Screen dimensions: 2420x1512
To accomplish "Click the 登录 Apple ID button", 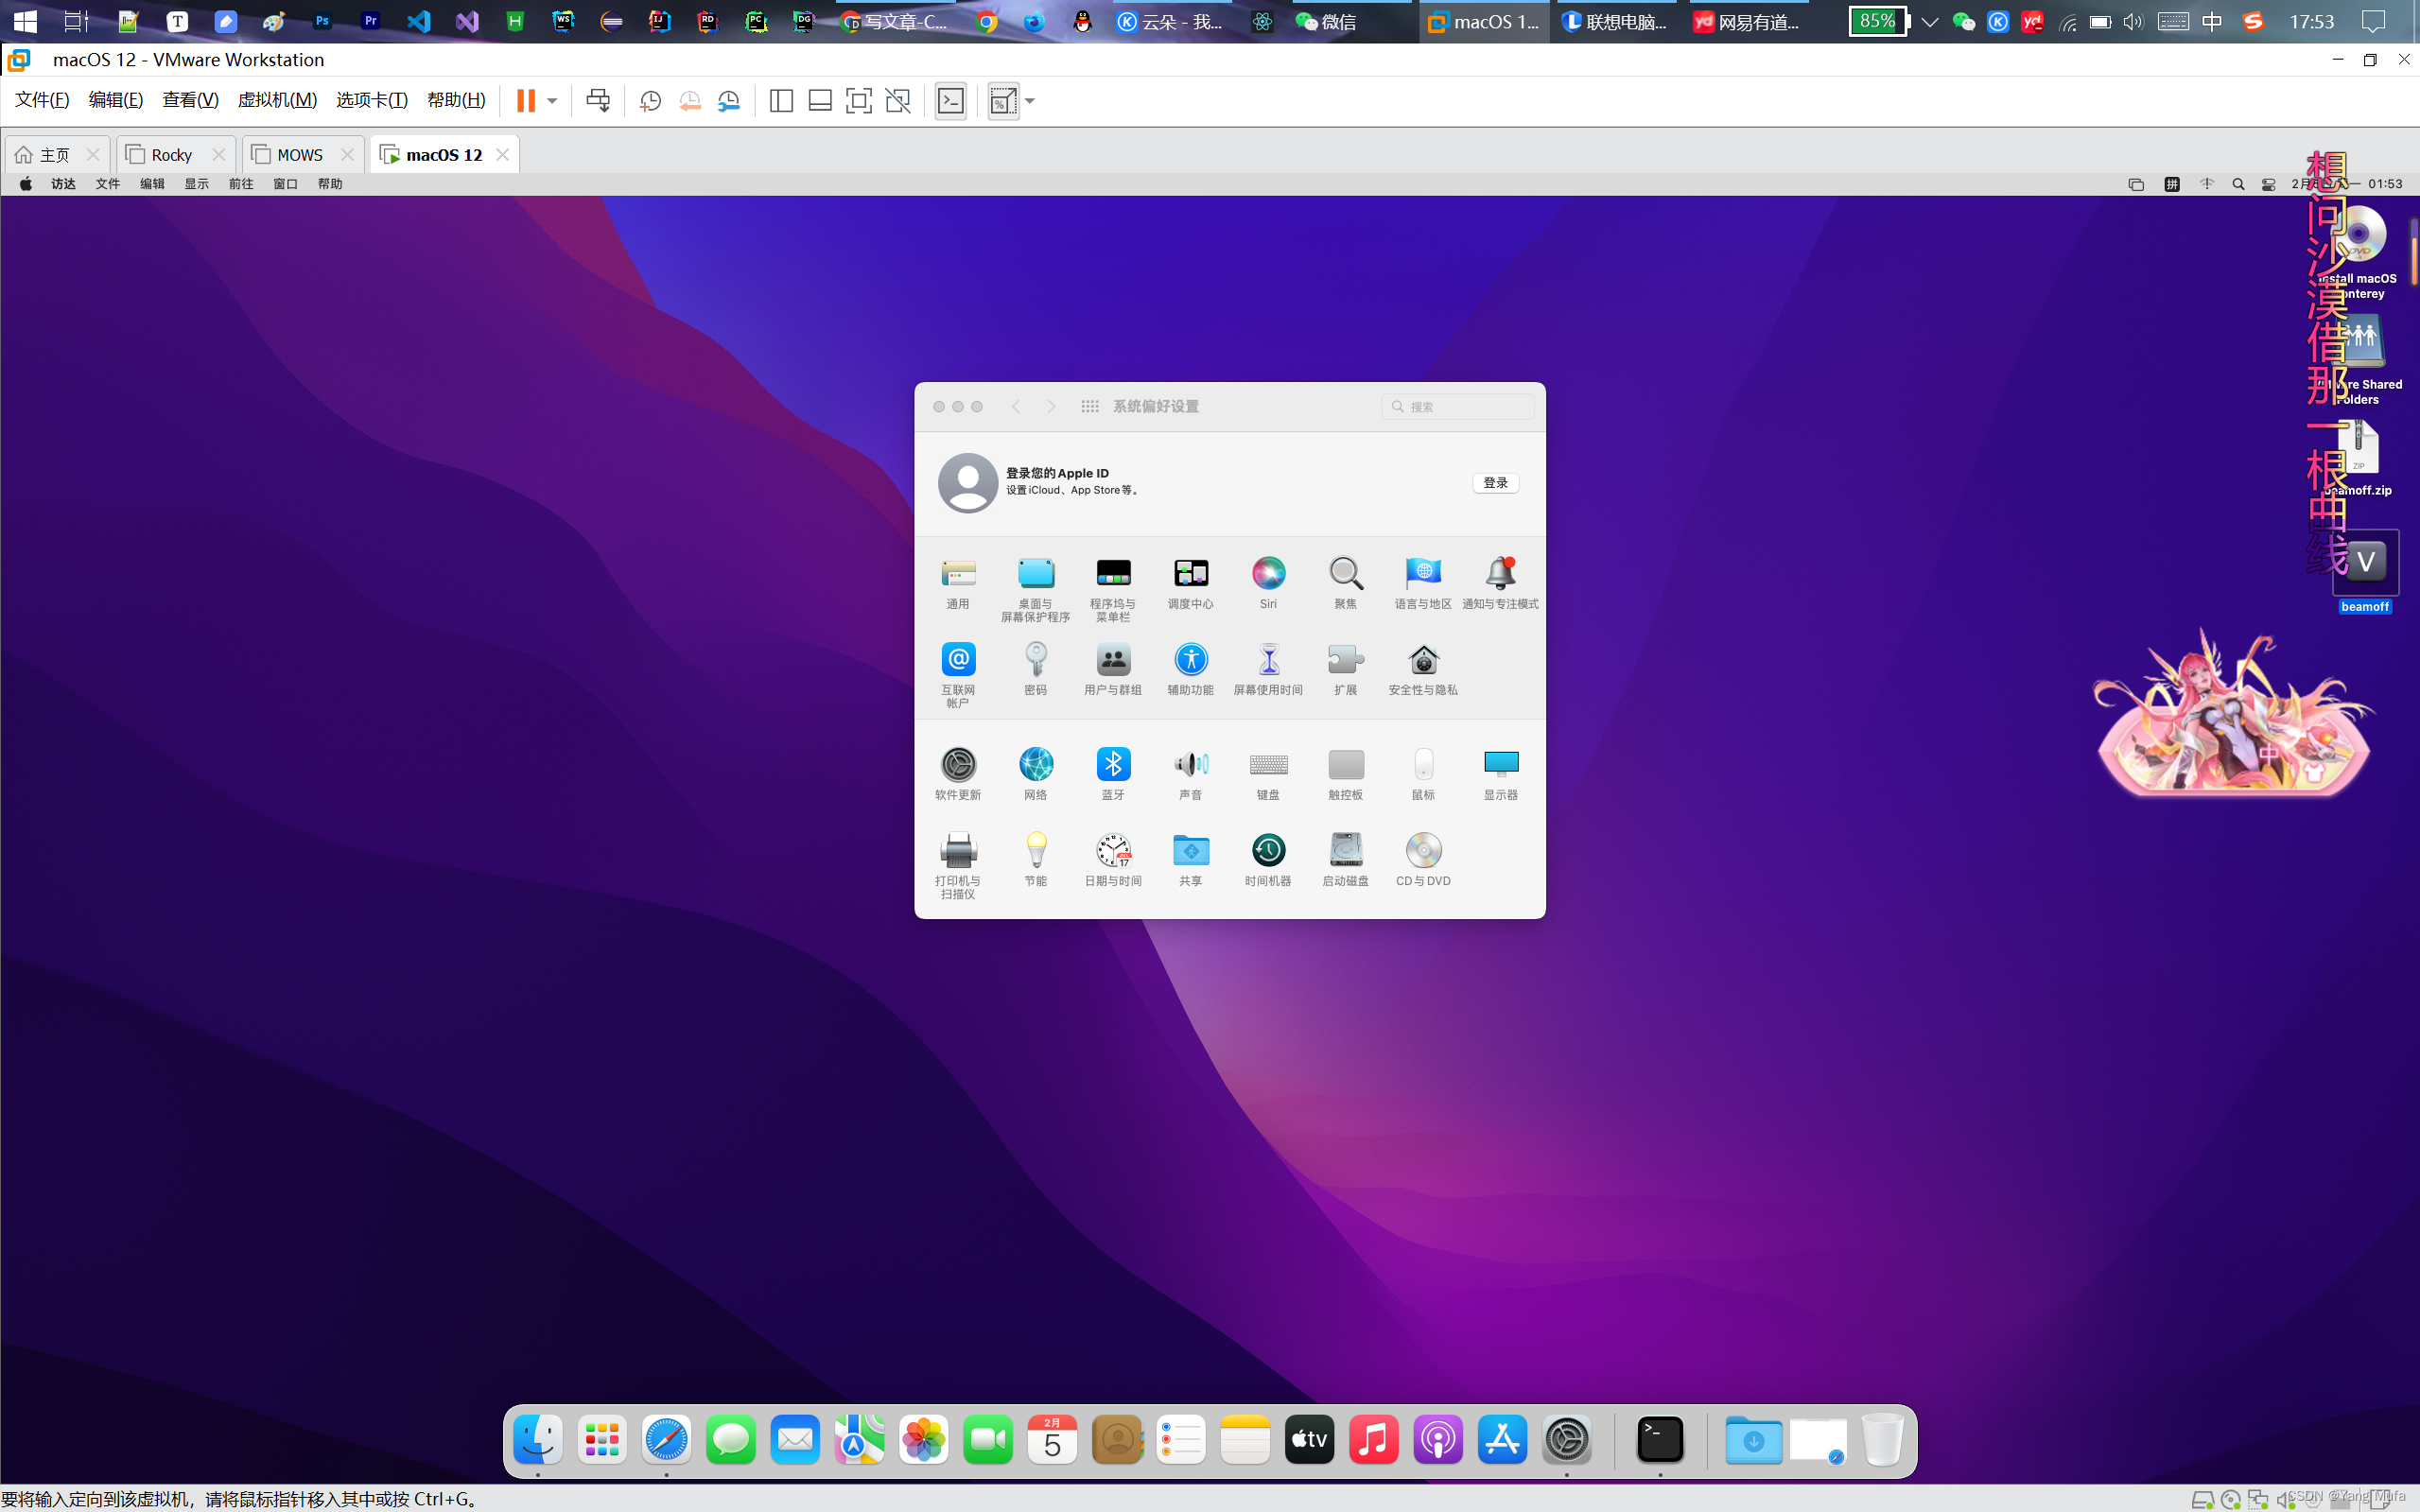I will click(1495, 483).
